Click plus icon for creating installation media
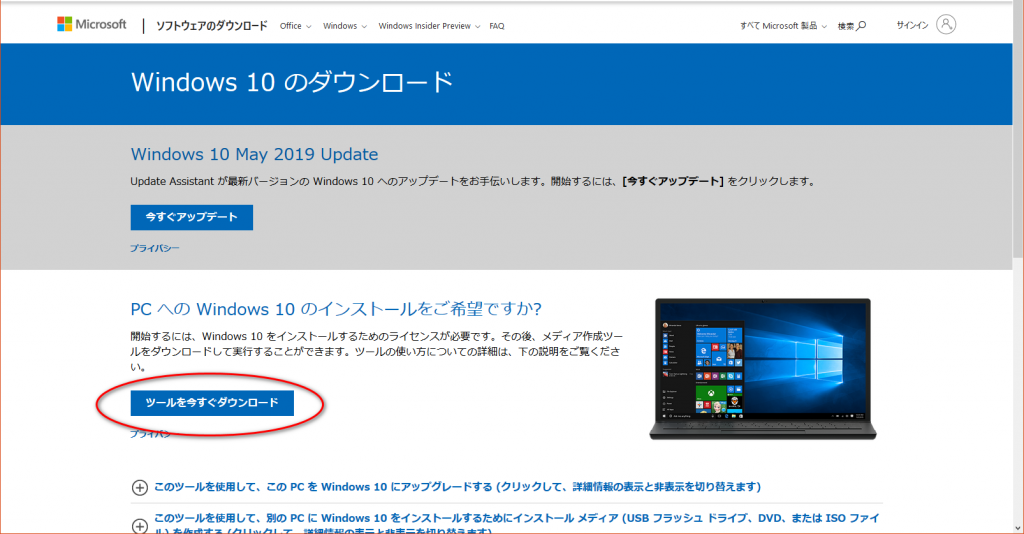The width and height of the screenshot is (1024, 534). click(x=139, y=524)
